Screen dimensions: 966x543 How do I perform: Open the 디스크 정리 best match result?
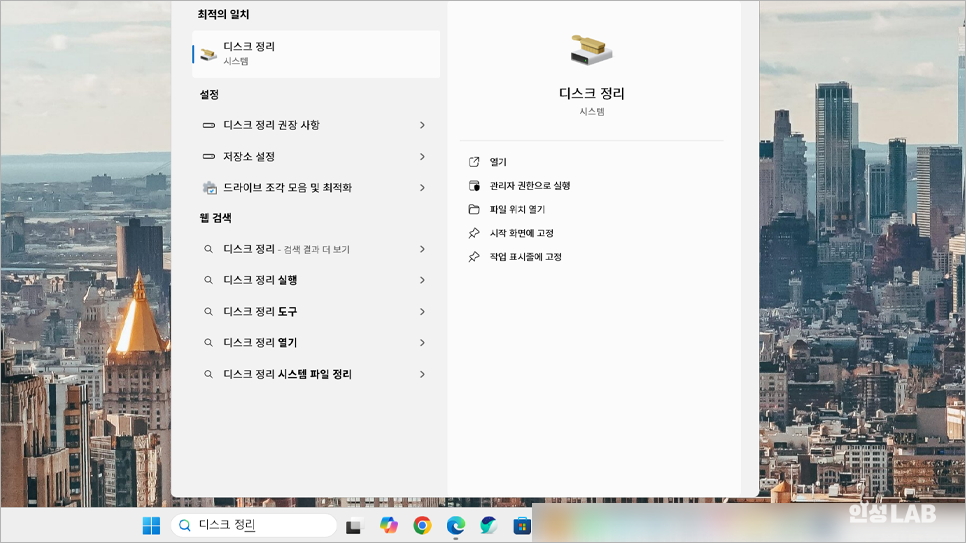316,54
